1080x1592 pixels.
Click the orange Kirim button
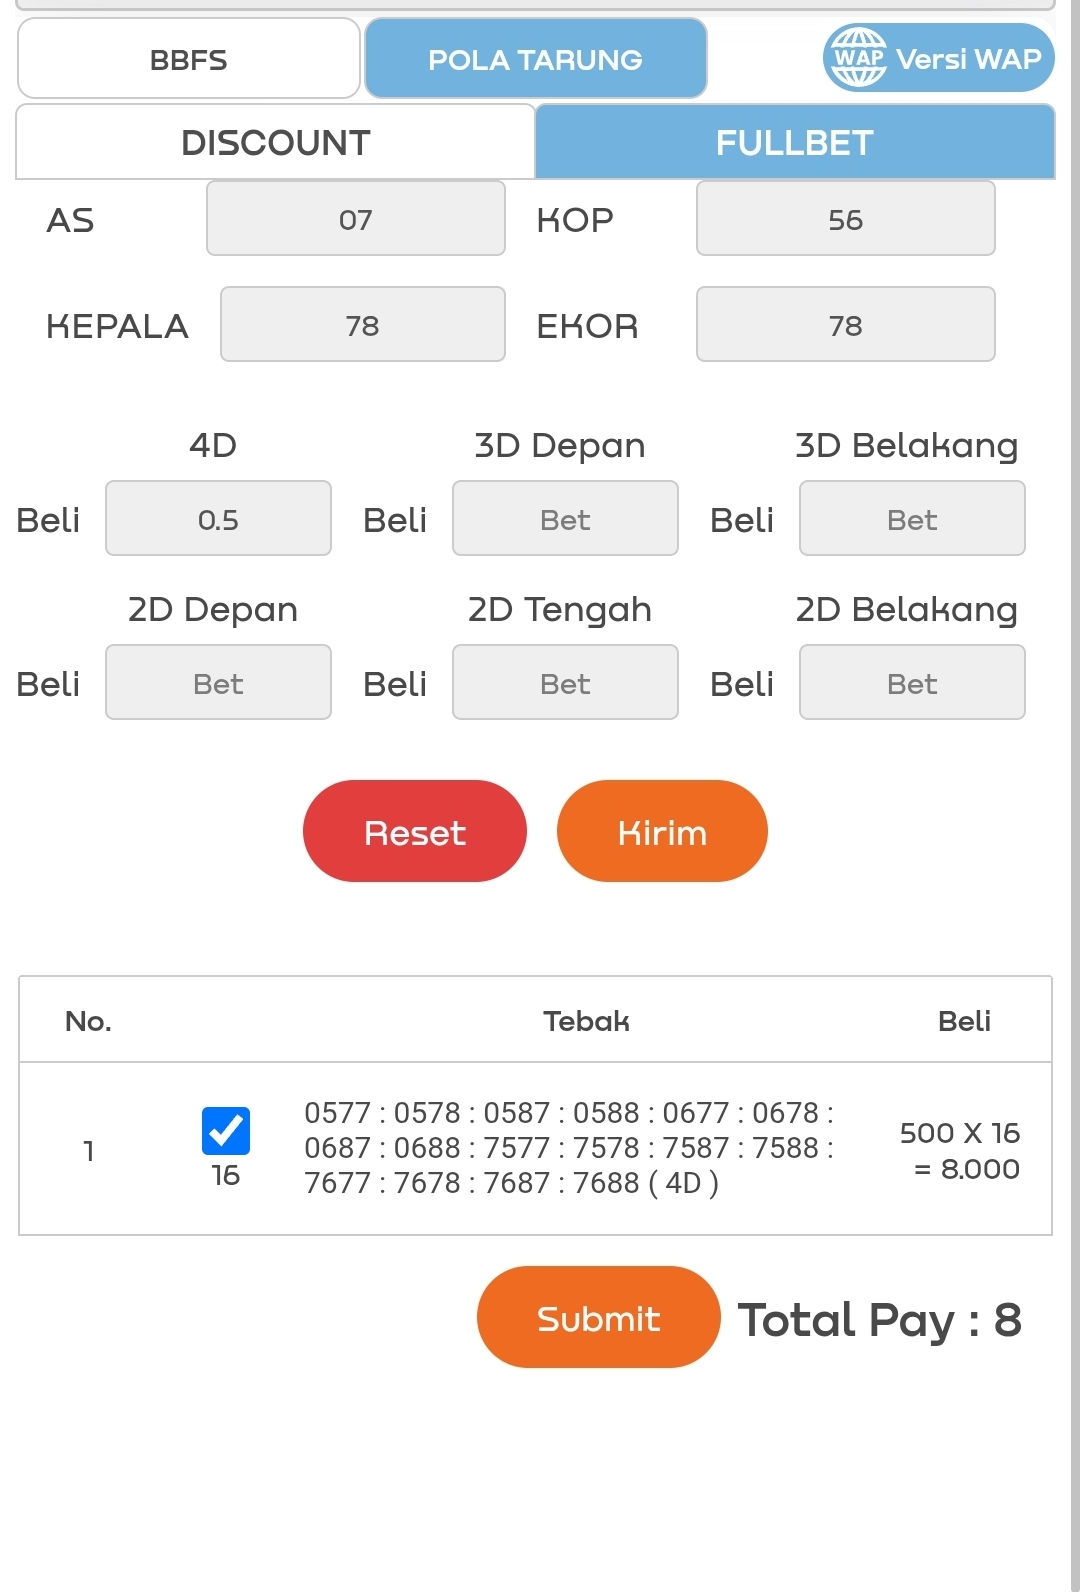tap(662, 832)
